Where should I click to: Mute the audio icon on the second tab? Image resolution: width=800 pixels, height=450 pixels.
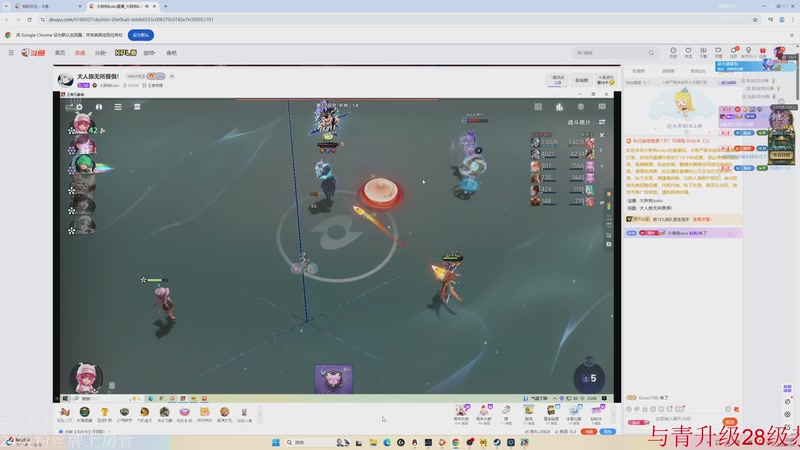pos(147,6)
